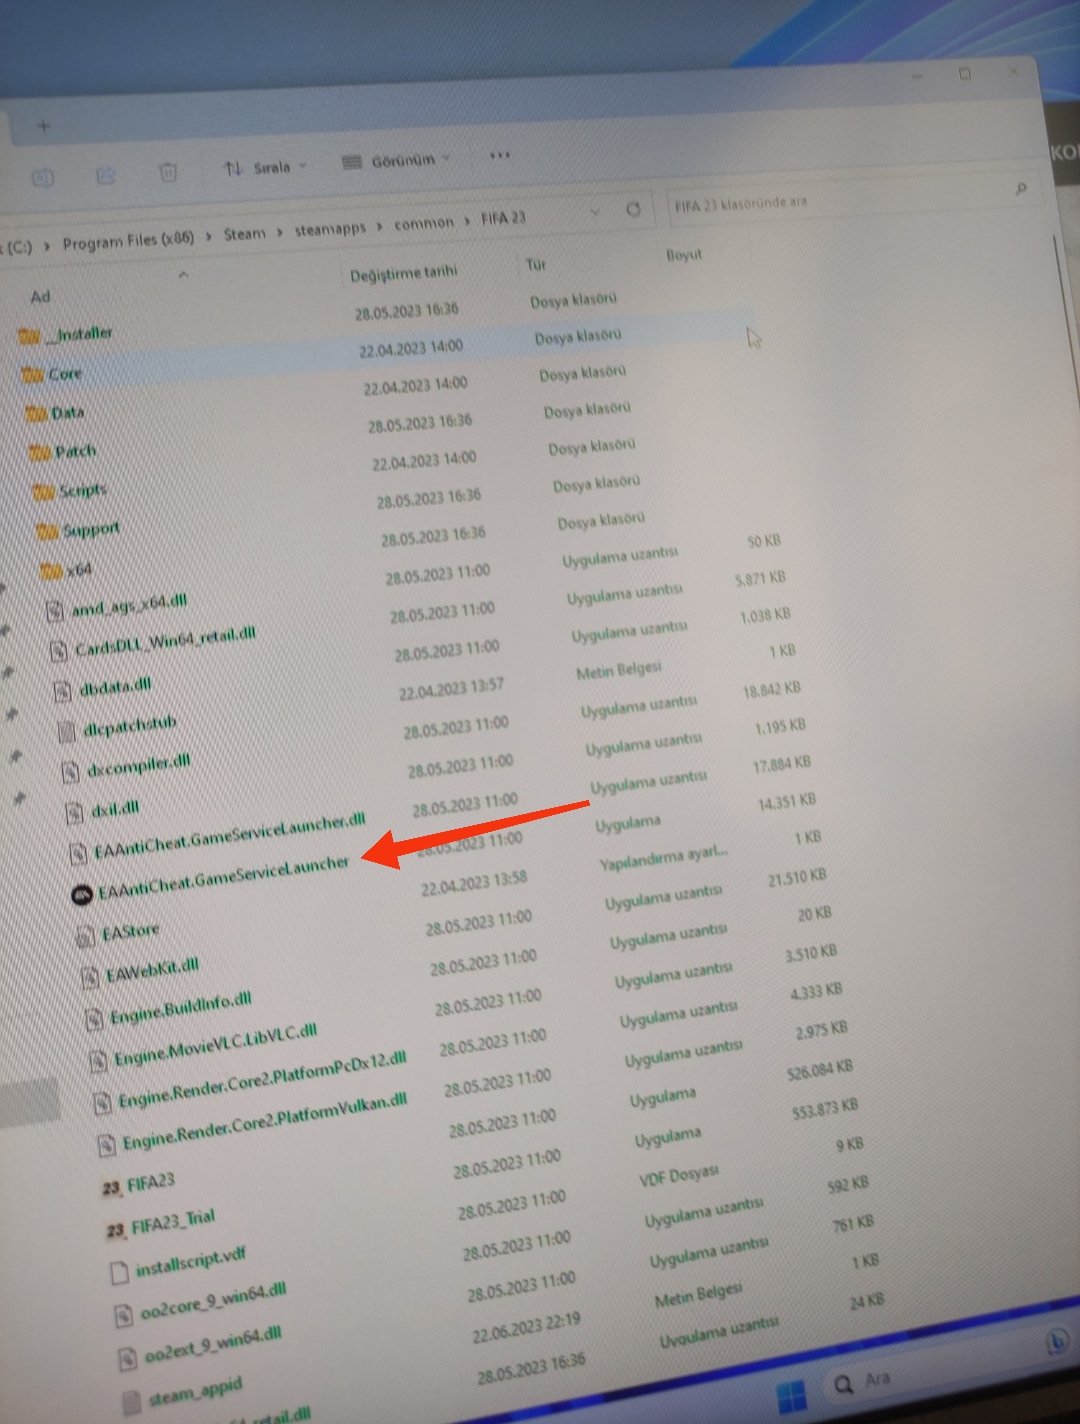Image resolution: width=1080 pixels, height=1424 pixels.
Task: Click the search magnifier icon in search box
Action: coord(1020,188)
